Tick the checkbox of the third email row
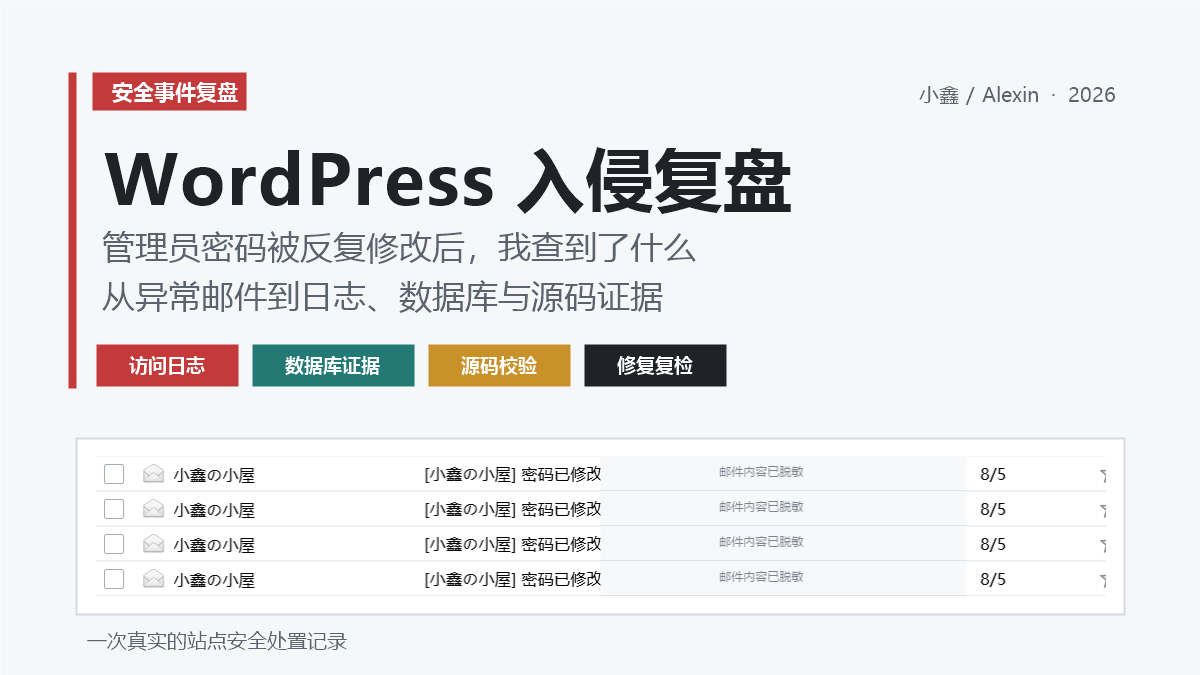Image resolution: width=1200 pixels, height=675 pixels. click(114, 544)
